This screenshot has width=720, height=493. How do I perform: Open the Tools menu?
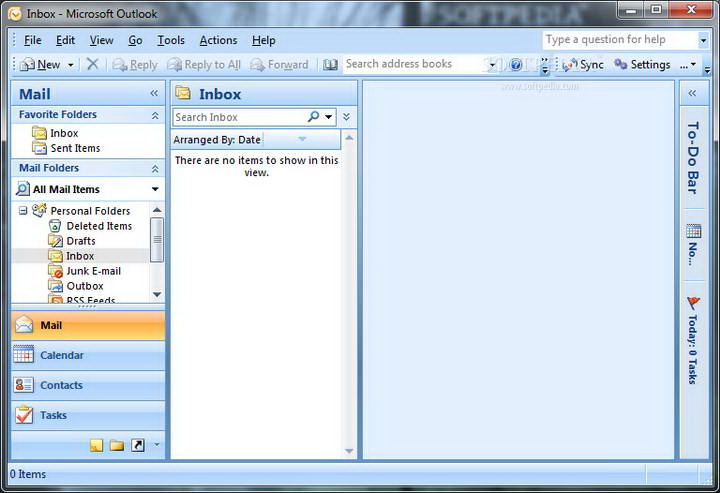pos(171,40)
